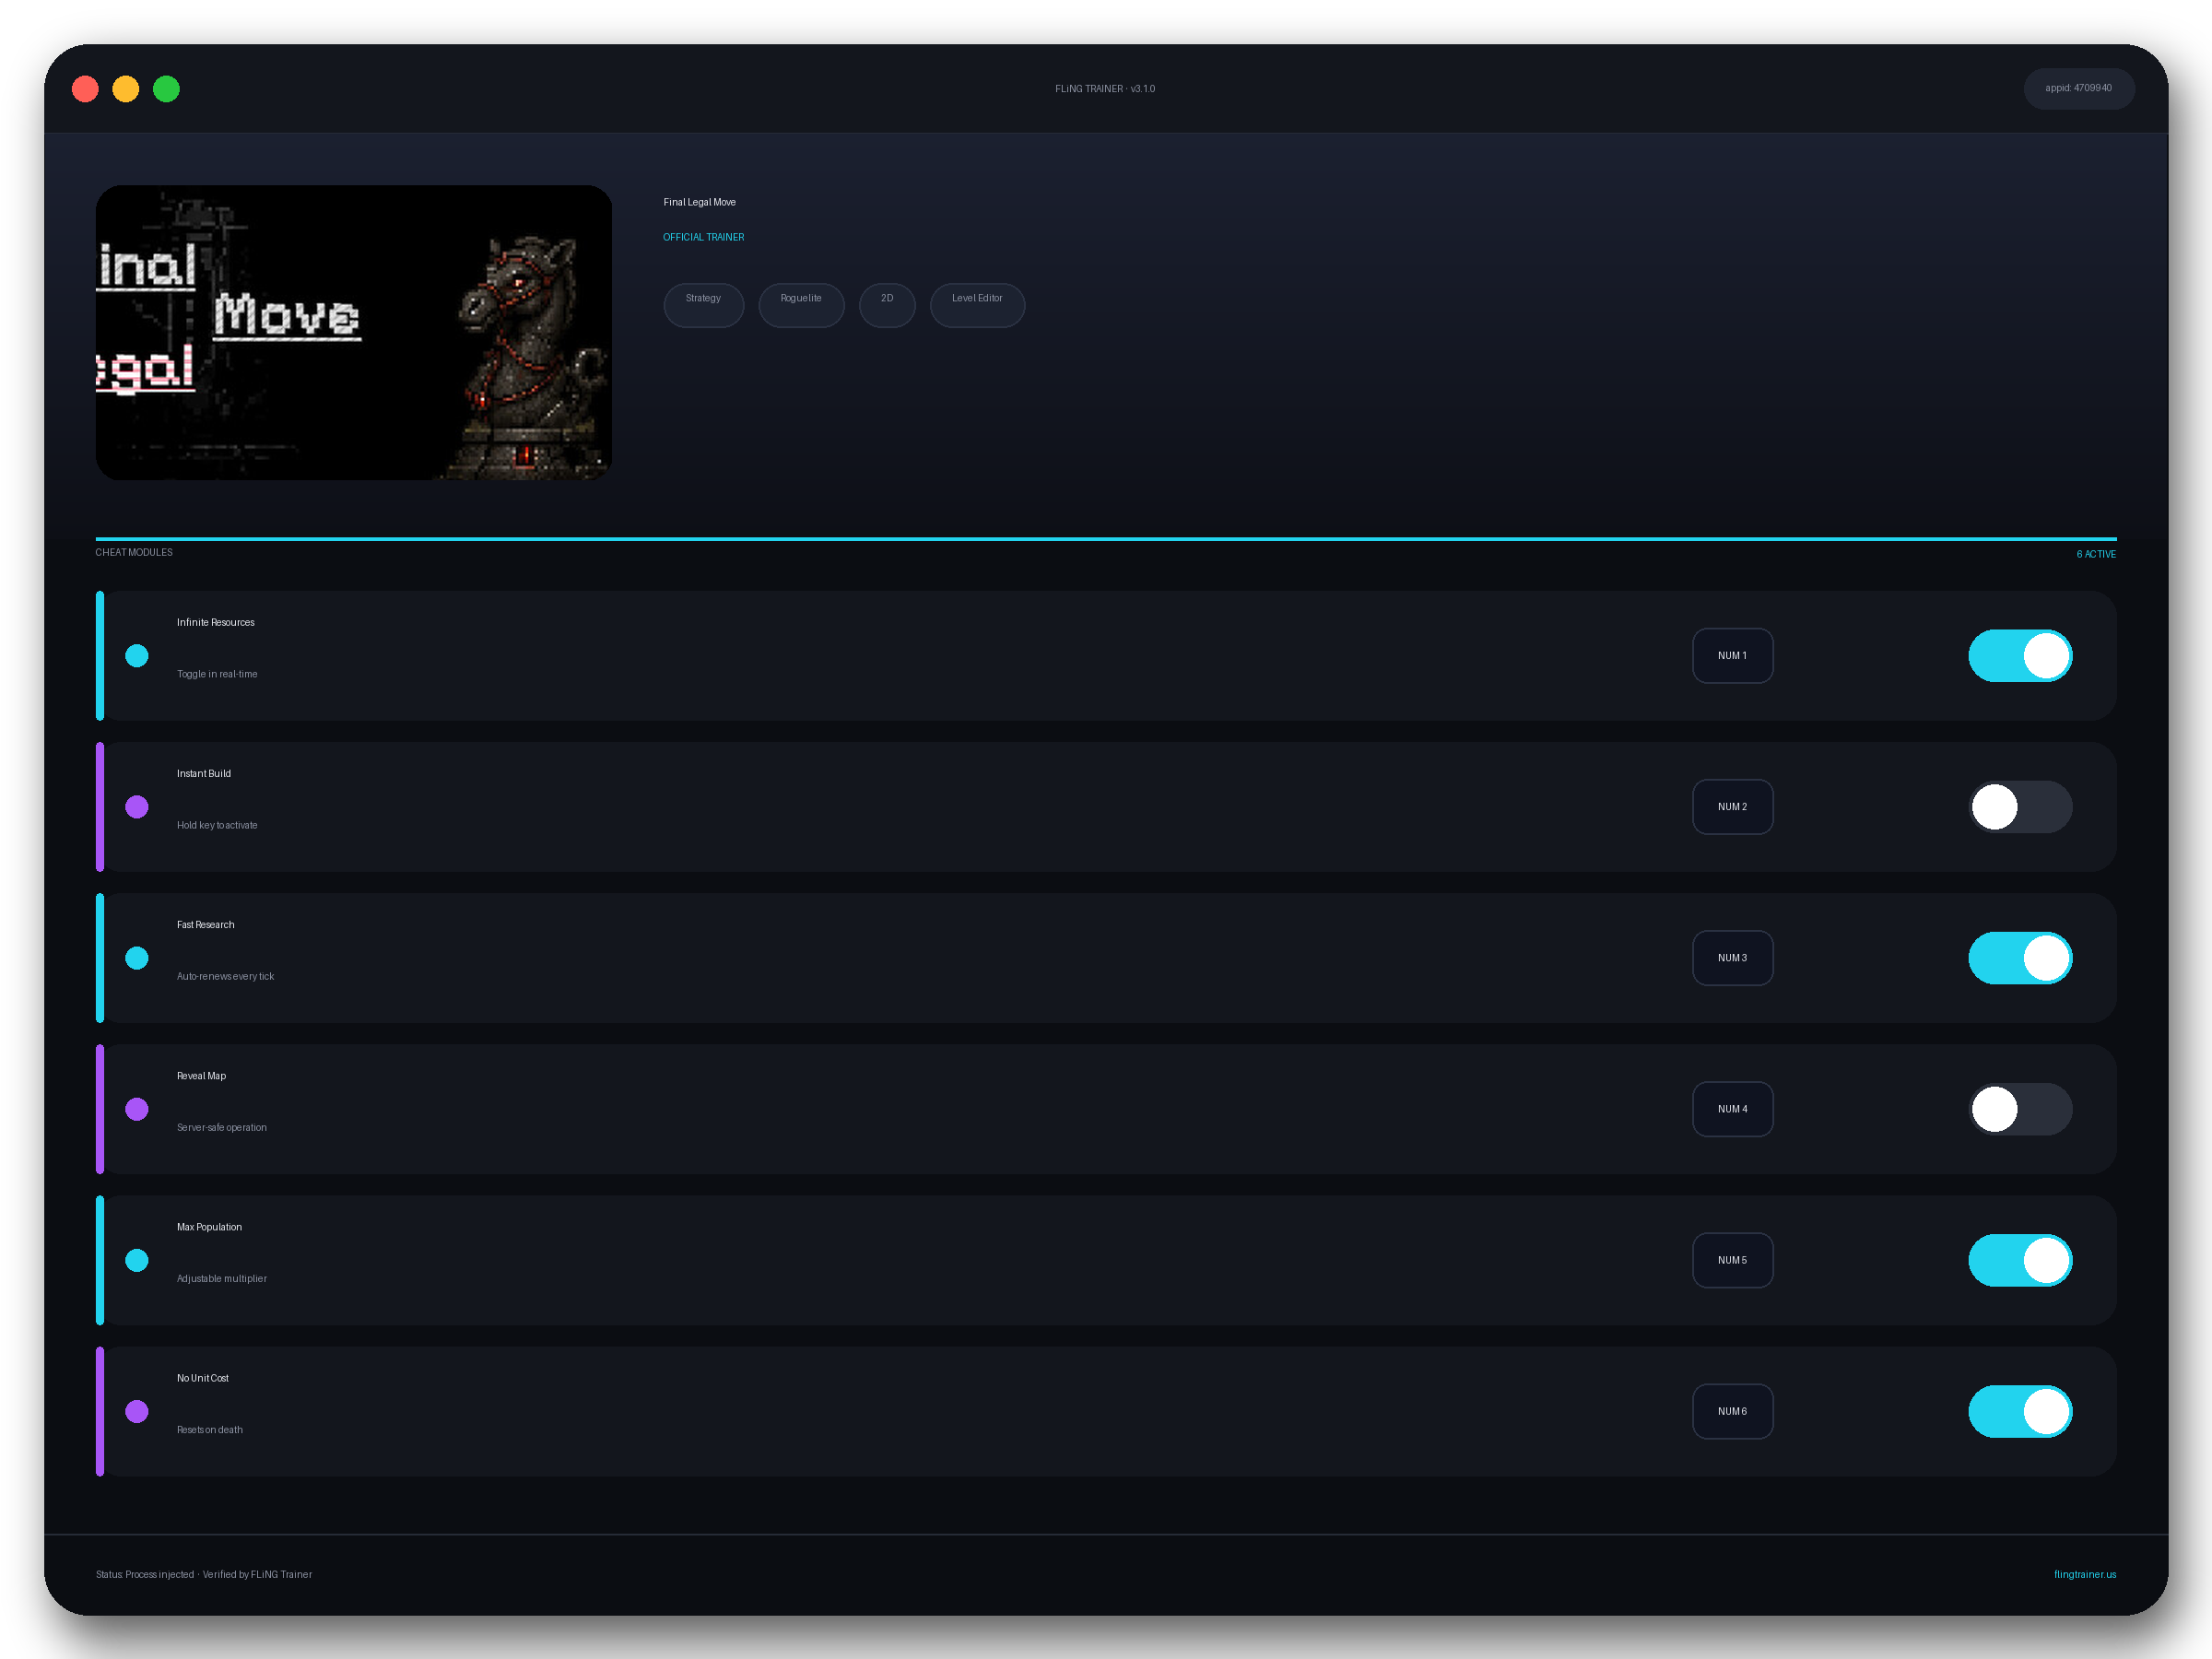Click the purple dot beside Reveal Map
Image resolution: width=2212 pixels, height=1659 pixels.
click(x=137, y=1109)
